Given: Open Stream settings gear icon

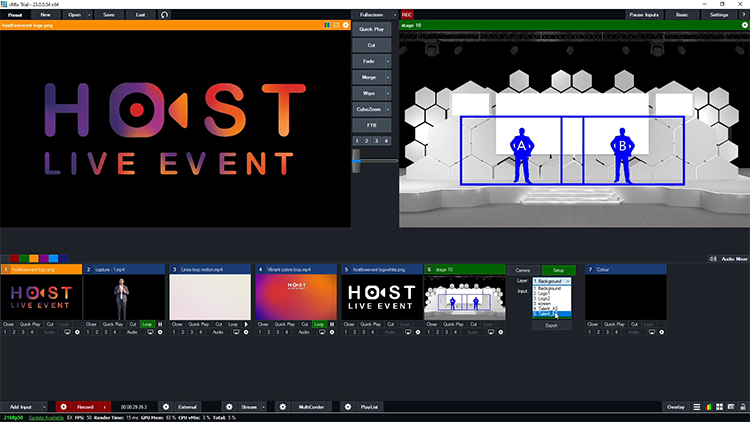Looking at the screenshot, I should pos(229,408).
